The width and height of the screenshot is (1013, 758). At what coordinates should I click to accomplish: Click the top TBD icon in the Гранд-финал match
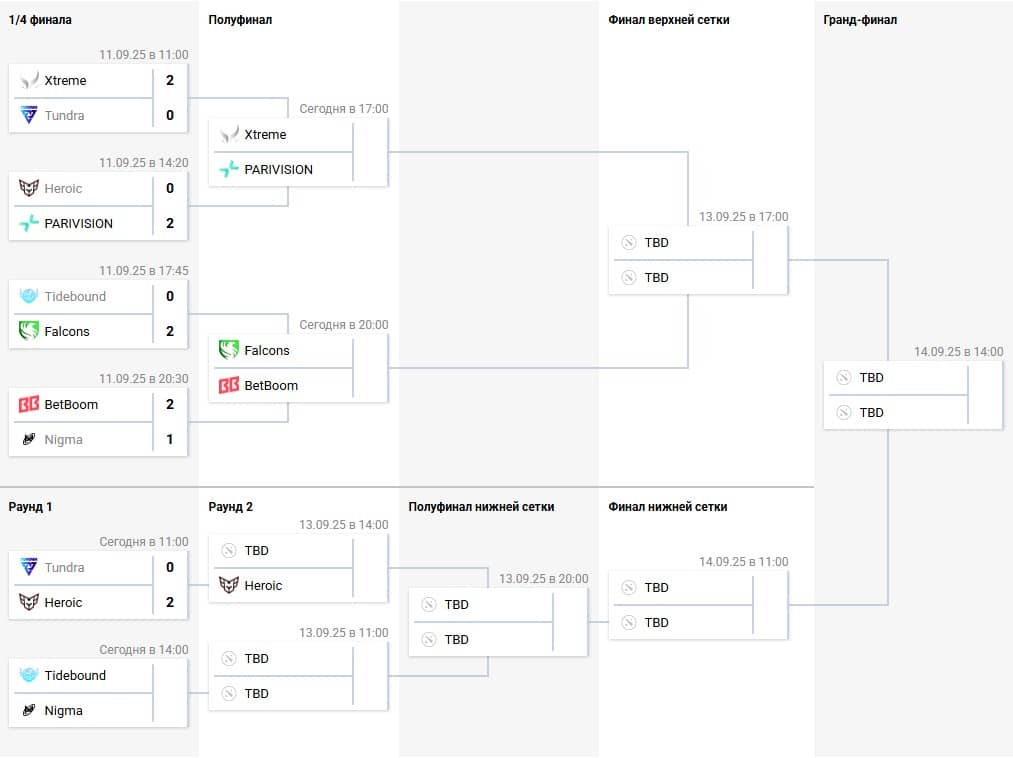click(844, 378)
